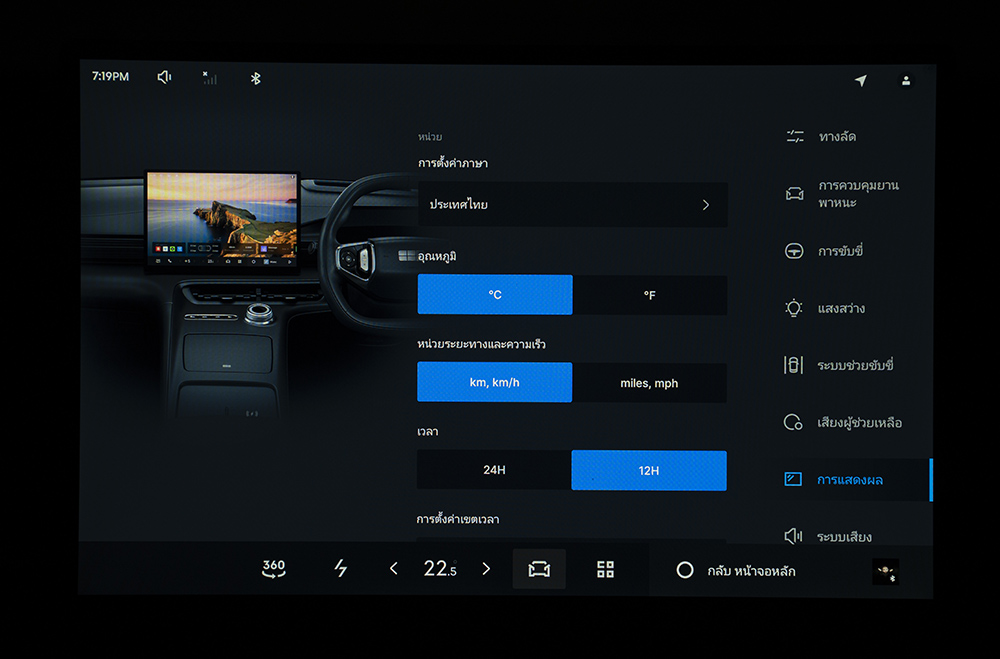Image resolution: width=1000 pixels, height=659 pixels.
Task: Click the assistant voice icon beside เสียงผู้ช่วยเหลือ
Action: point(793,422)
